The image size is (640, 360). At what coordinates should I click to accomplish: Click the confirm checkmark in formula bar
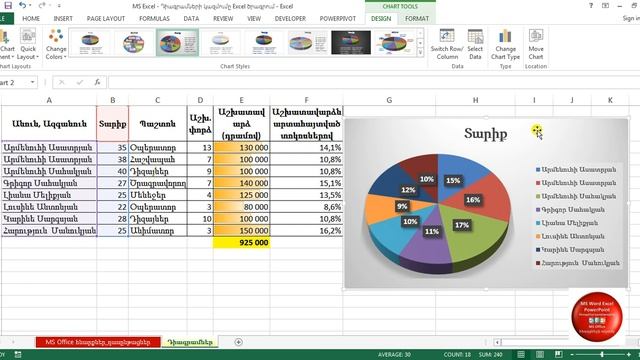click(x=80, y=82)
